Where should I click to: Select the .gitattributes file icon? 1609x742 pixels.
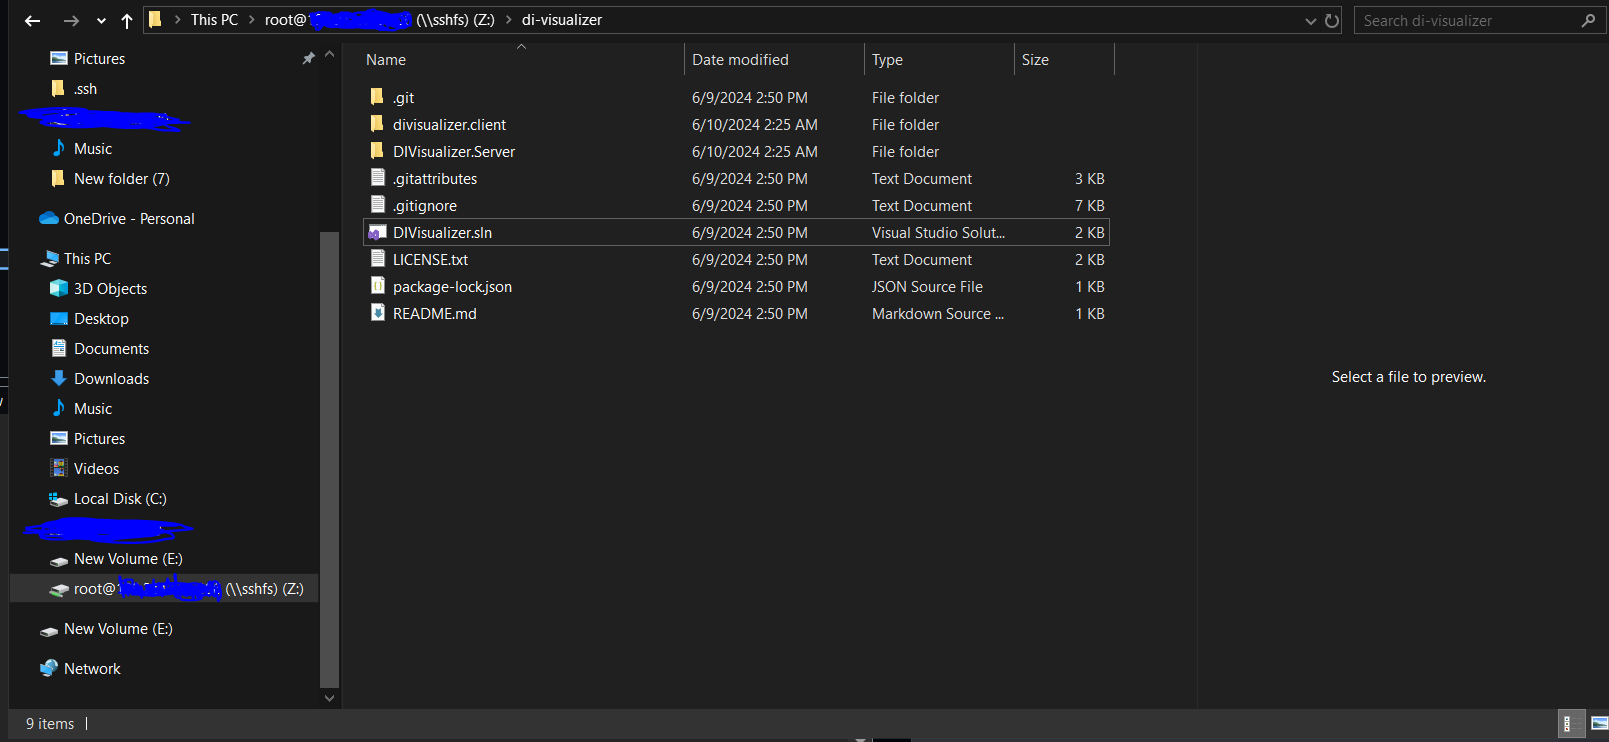(x=377, y=178)
